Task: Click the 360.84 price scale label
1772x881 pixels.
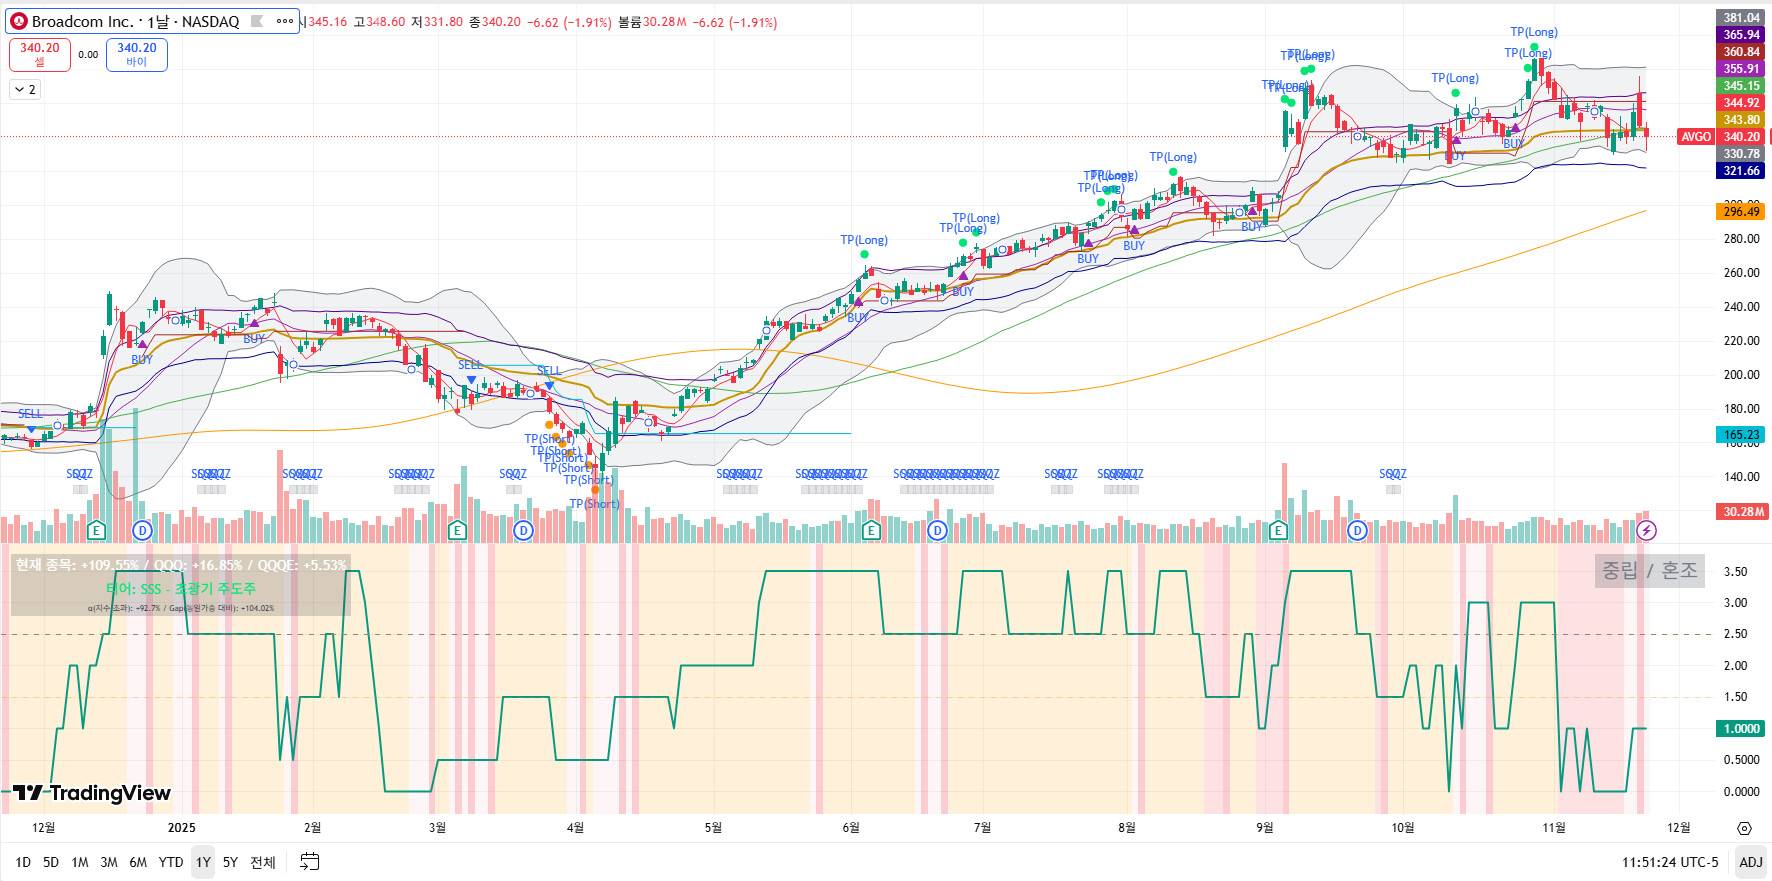Action: click(1741, 52)
